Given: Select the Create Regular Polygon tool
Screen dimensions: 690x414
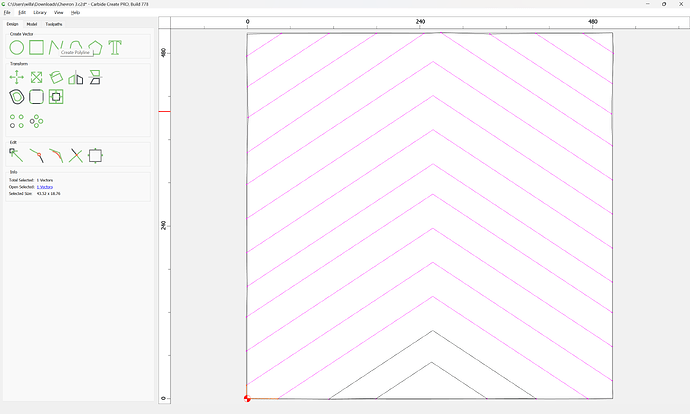Looking at the screenshot, I should 95,48.
